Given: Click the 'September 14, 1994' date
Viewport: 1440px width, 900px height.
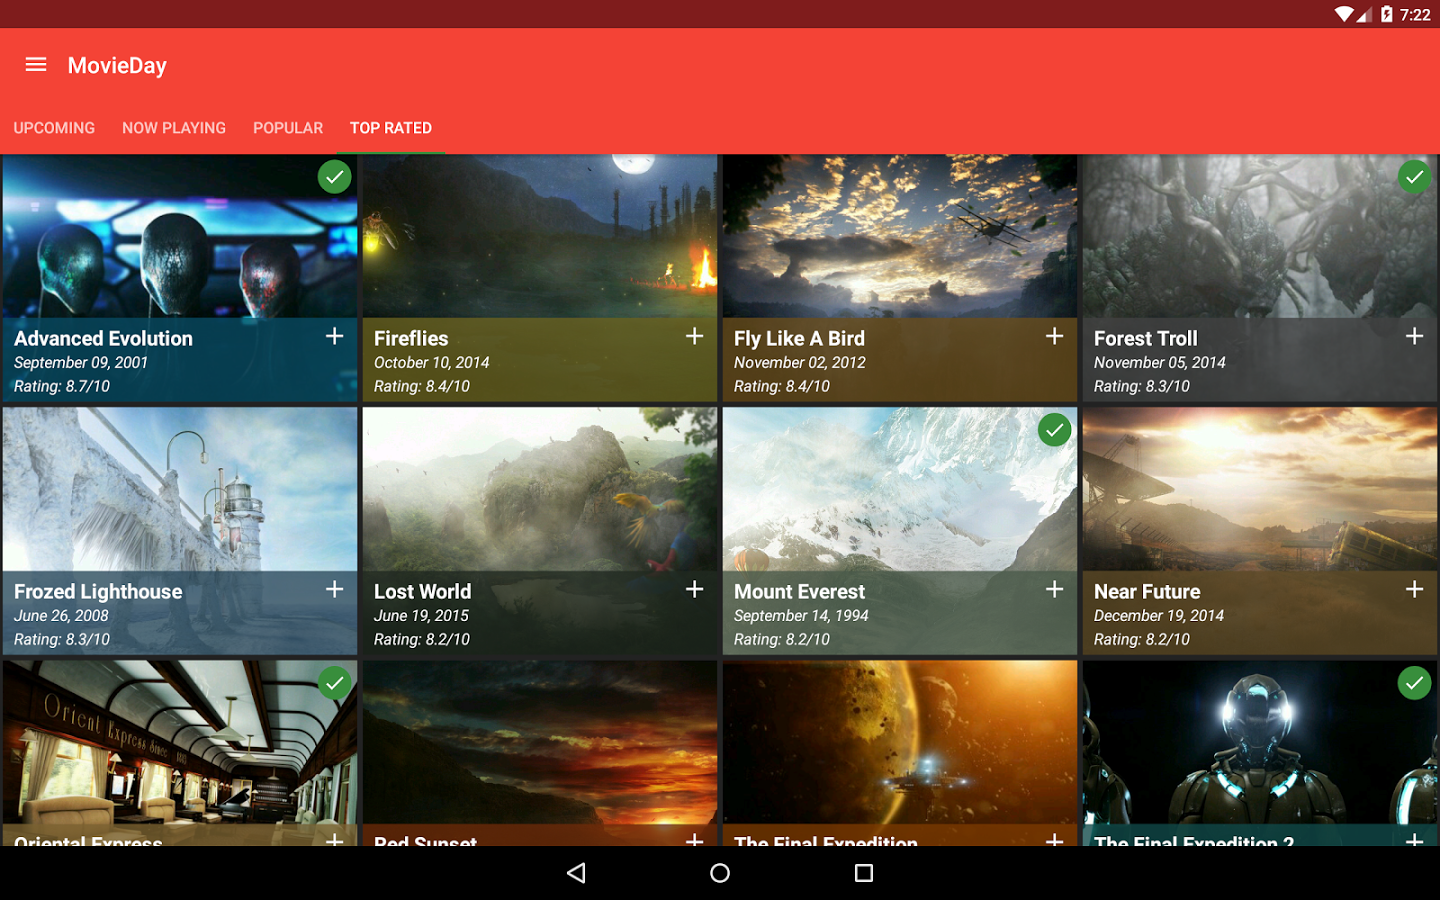Looking at the screenshot, I should coord(801,615).
